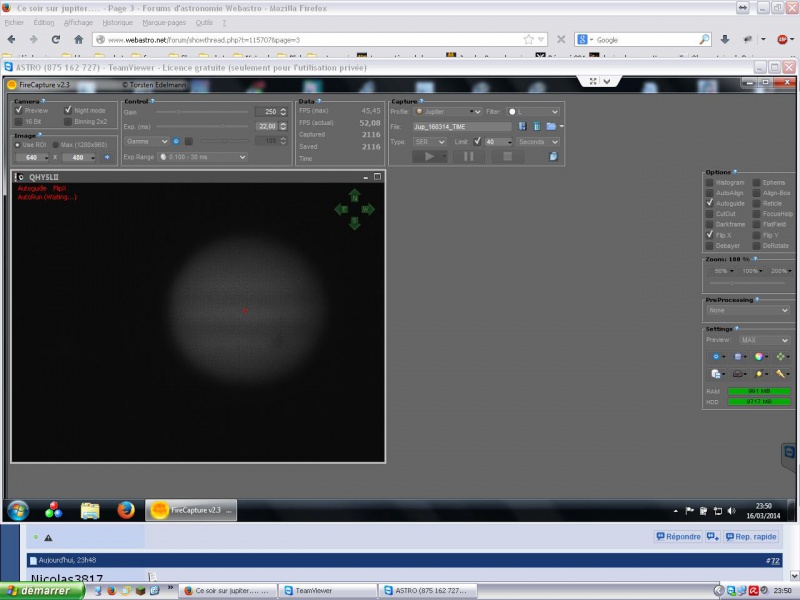Select the Use ROI radio button
The height and width of the screenshot is (600, 800).
tap(17, 145)
